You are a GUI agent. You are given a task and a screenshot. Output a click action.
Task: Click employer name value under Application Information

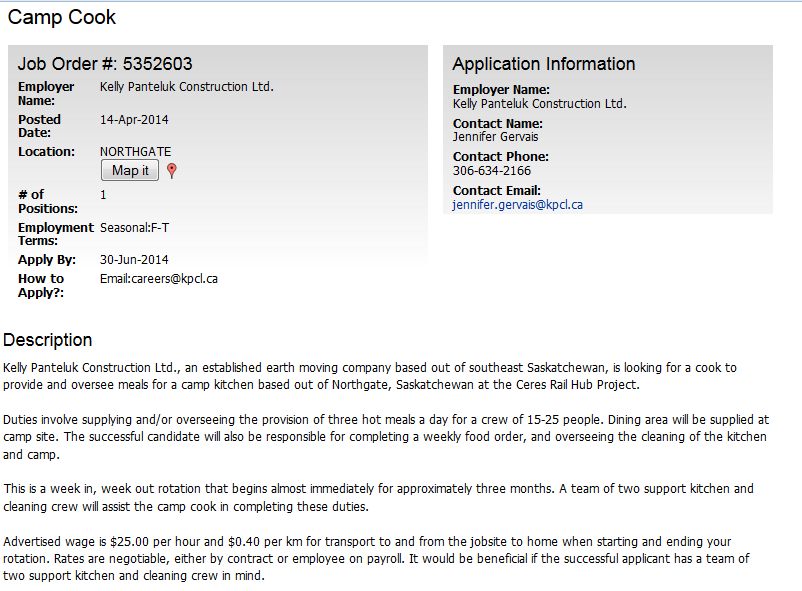click(540, 104)
